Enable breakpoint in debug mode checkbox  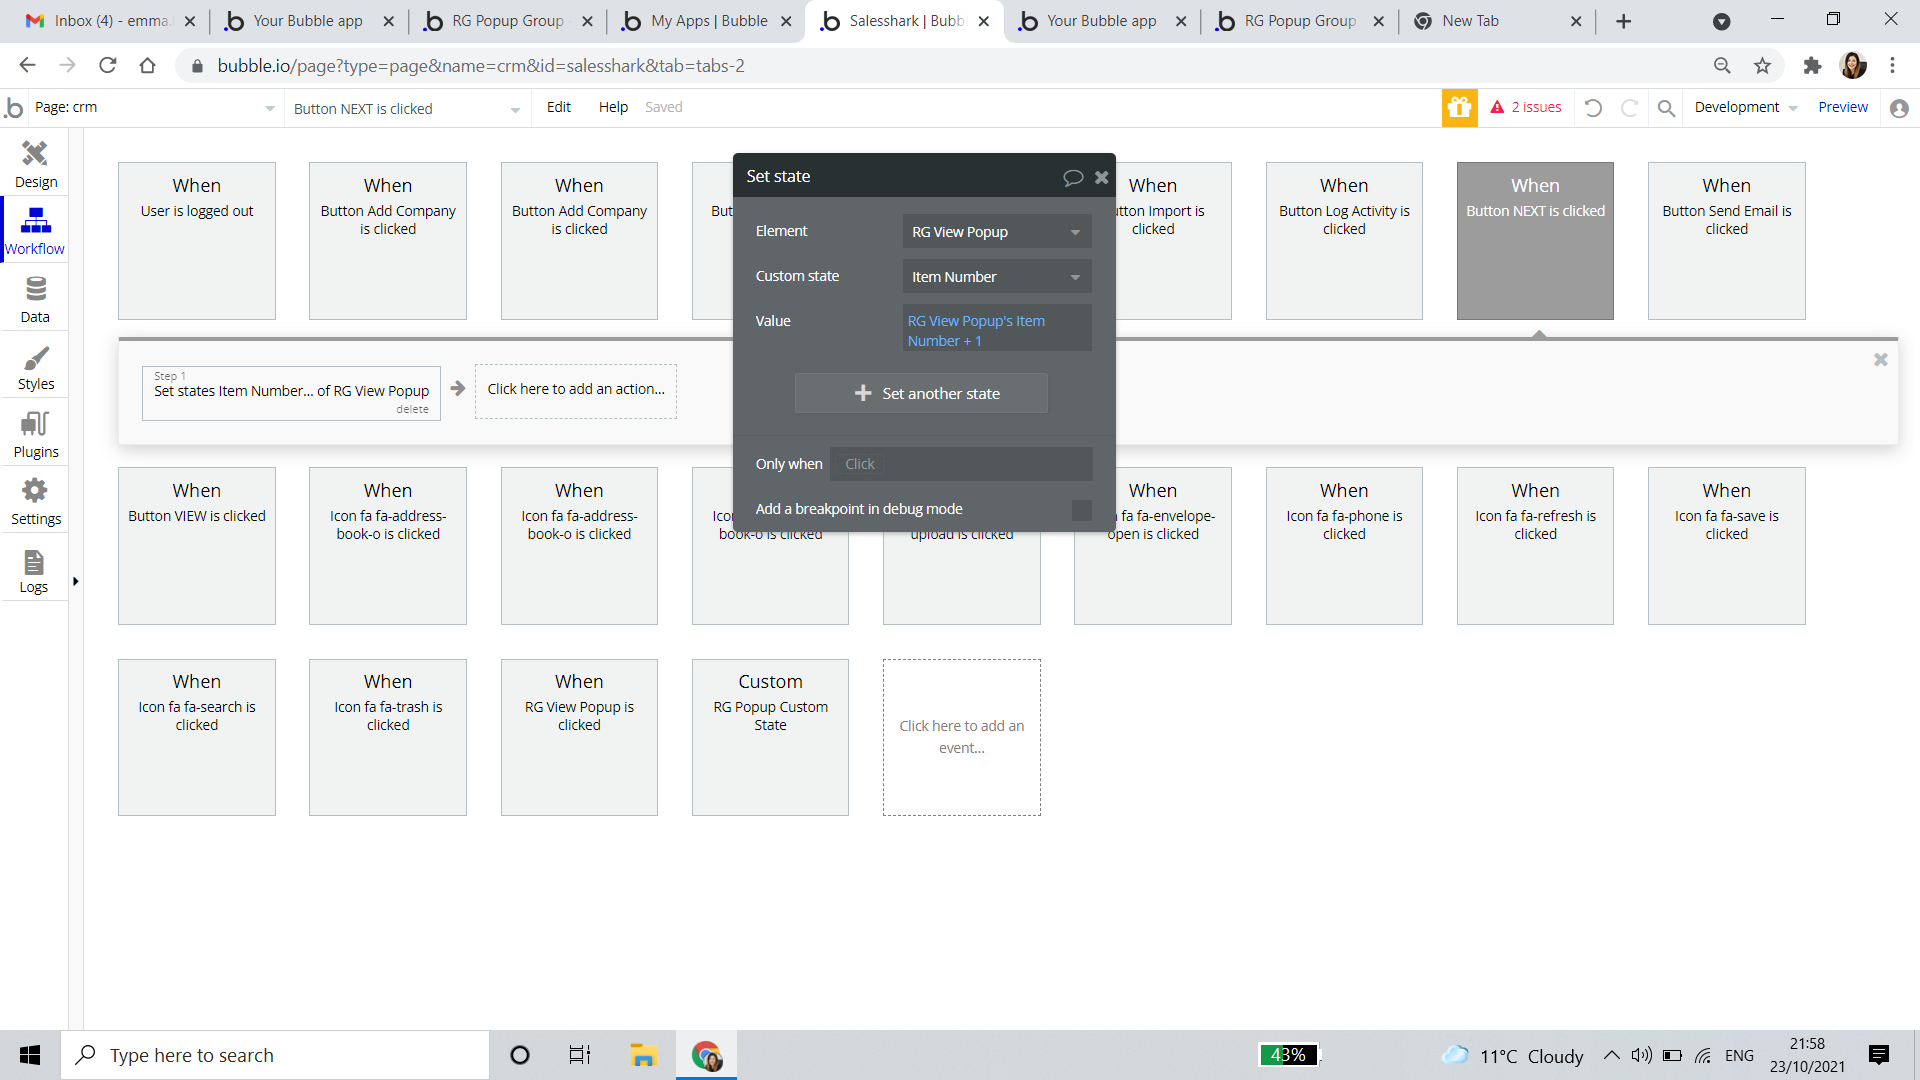click(1081, 510)
